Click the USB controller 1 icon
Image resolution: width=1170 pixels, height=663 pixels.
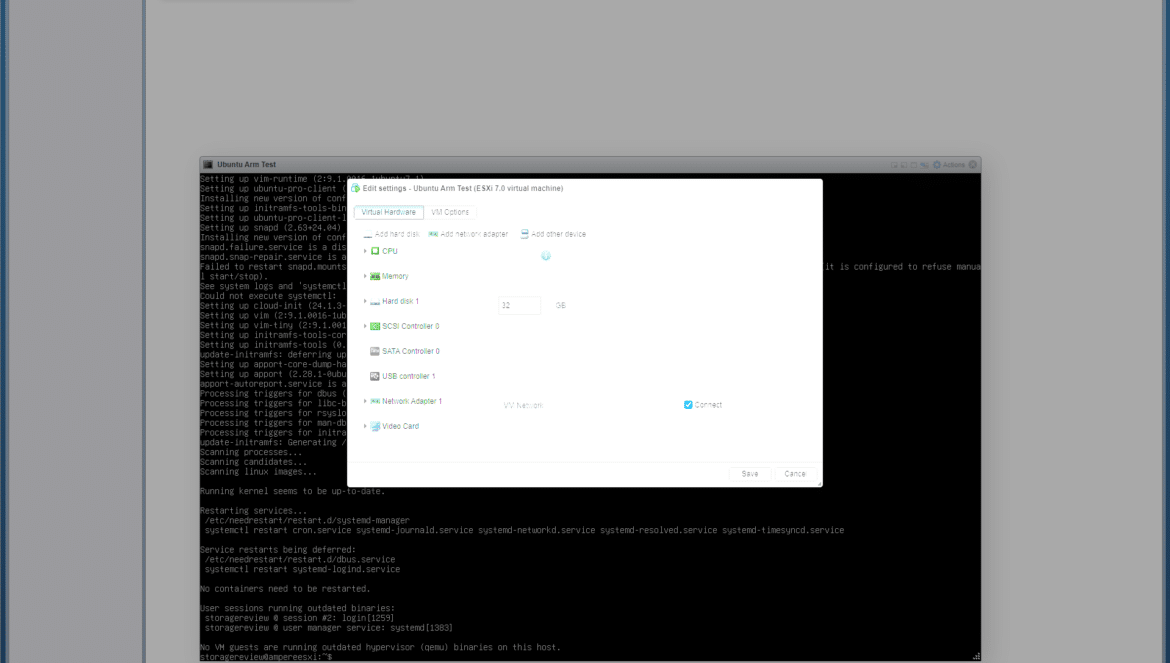375,376
